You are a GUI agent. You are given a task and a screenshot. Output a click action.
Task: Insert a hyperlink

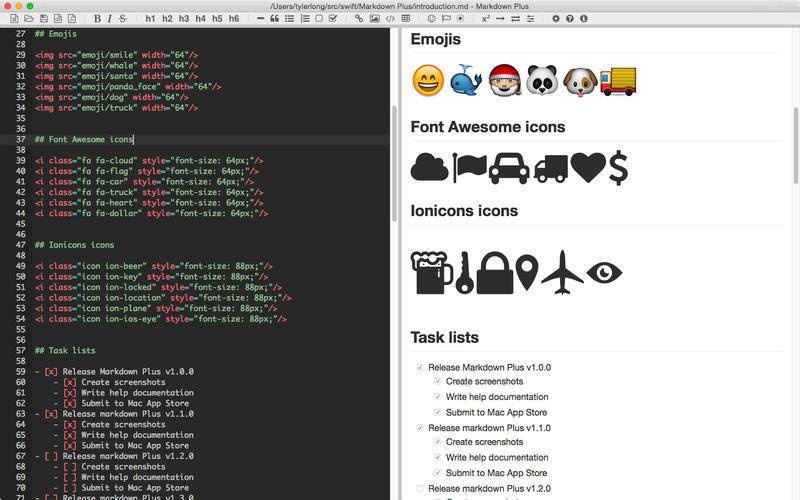pyautogui.click(x=359, y=18)
